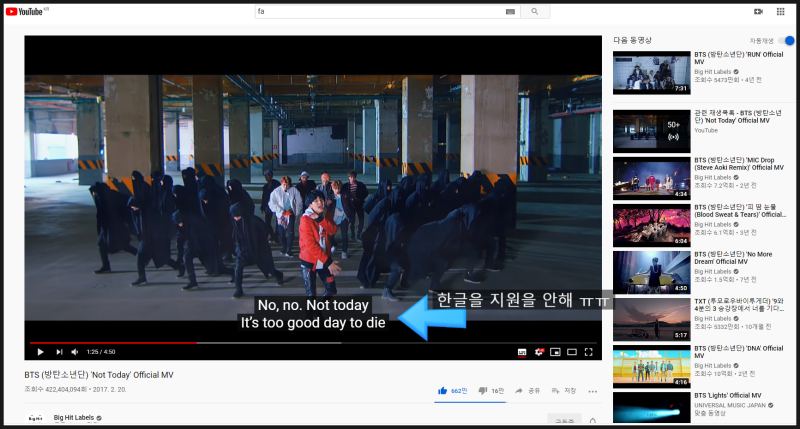Click the notification bell next to subscribe
This screenshot has height=429, width=800.
click(x=592, y=421)
